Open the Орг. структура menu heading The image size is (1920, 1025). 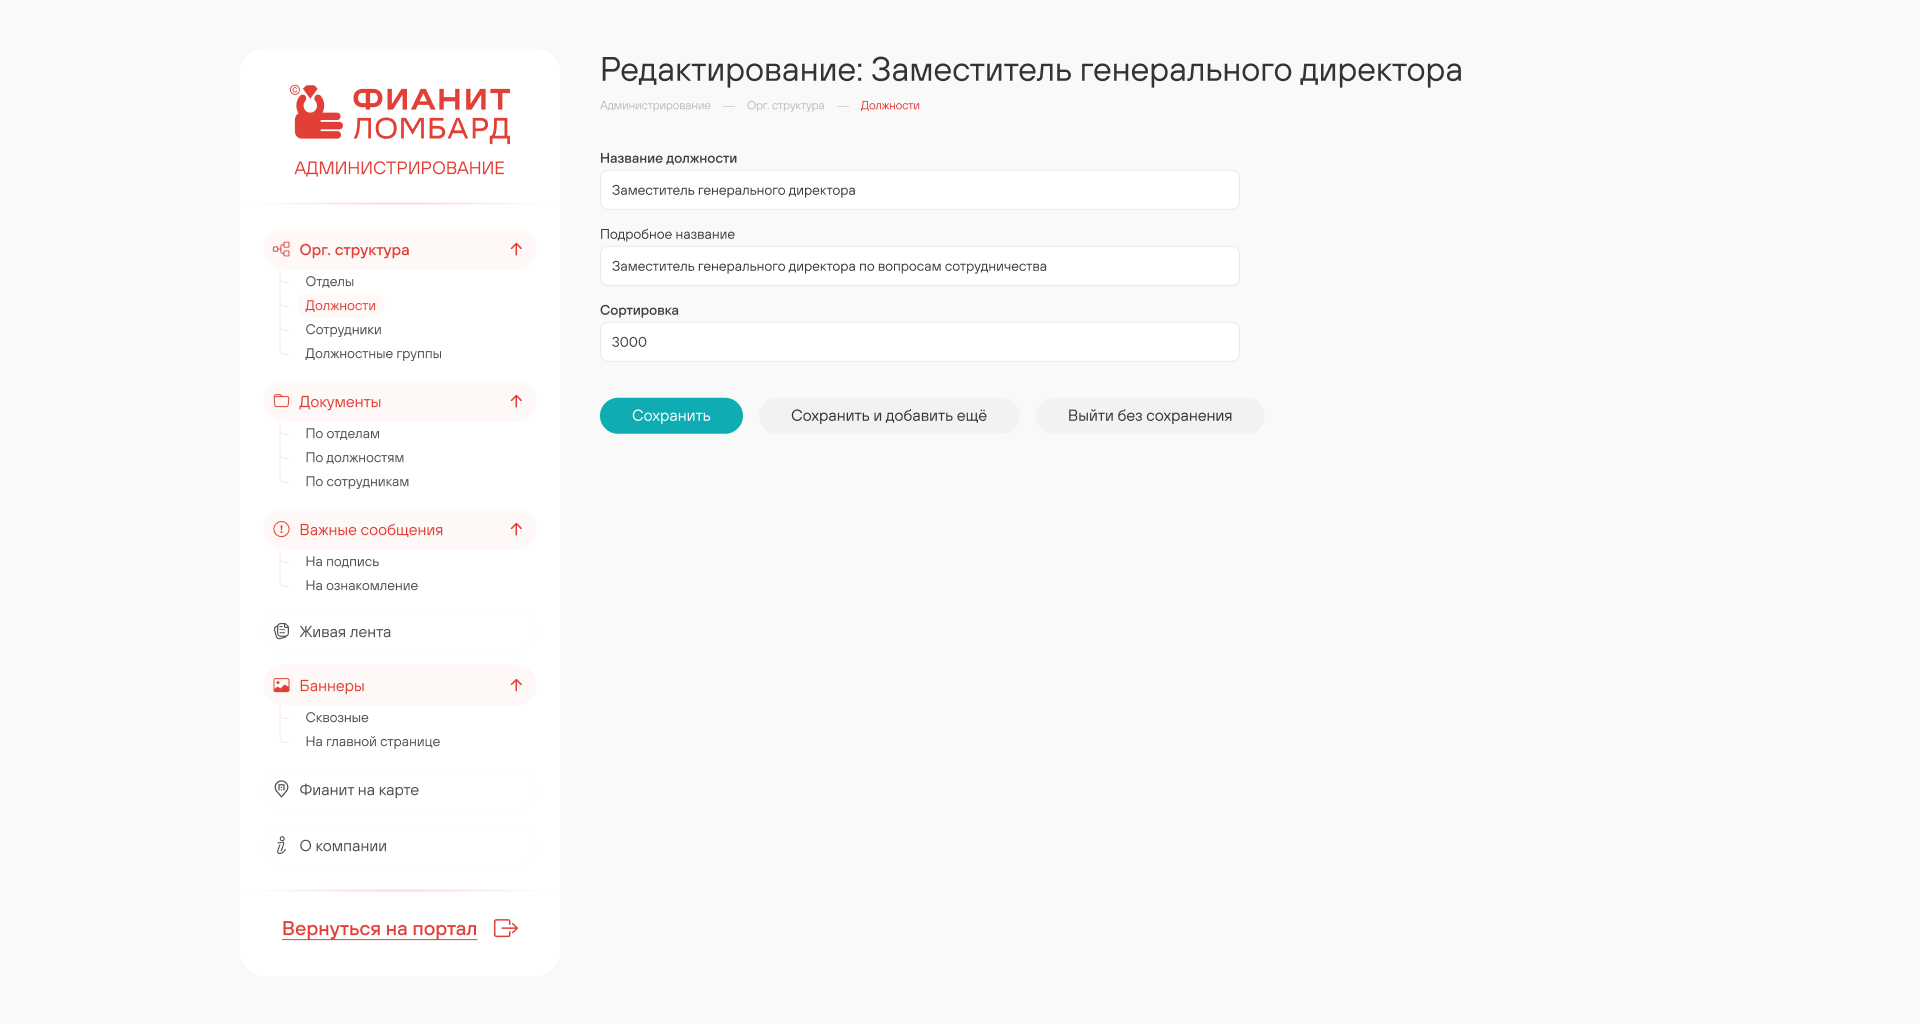[400, 249]
